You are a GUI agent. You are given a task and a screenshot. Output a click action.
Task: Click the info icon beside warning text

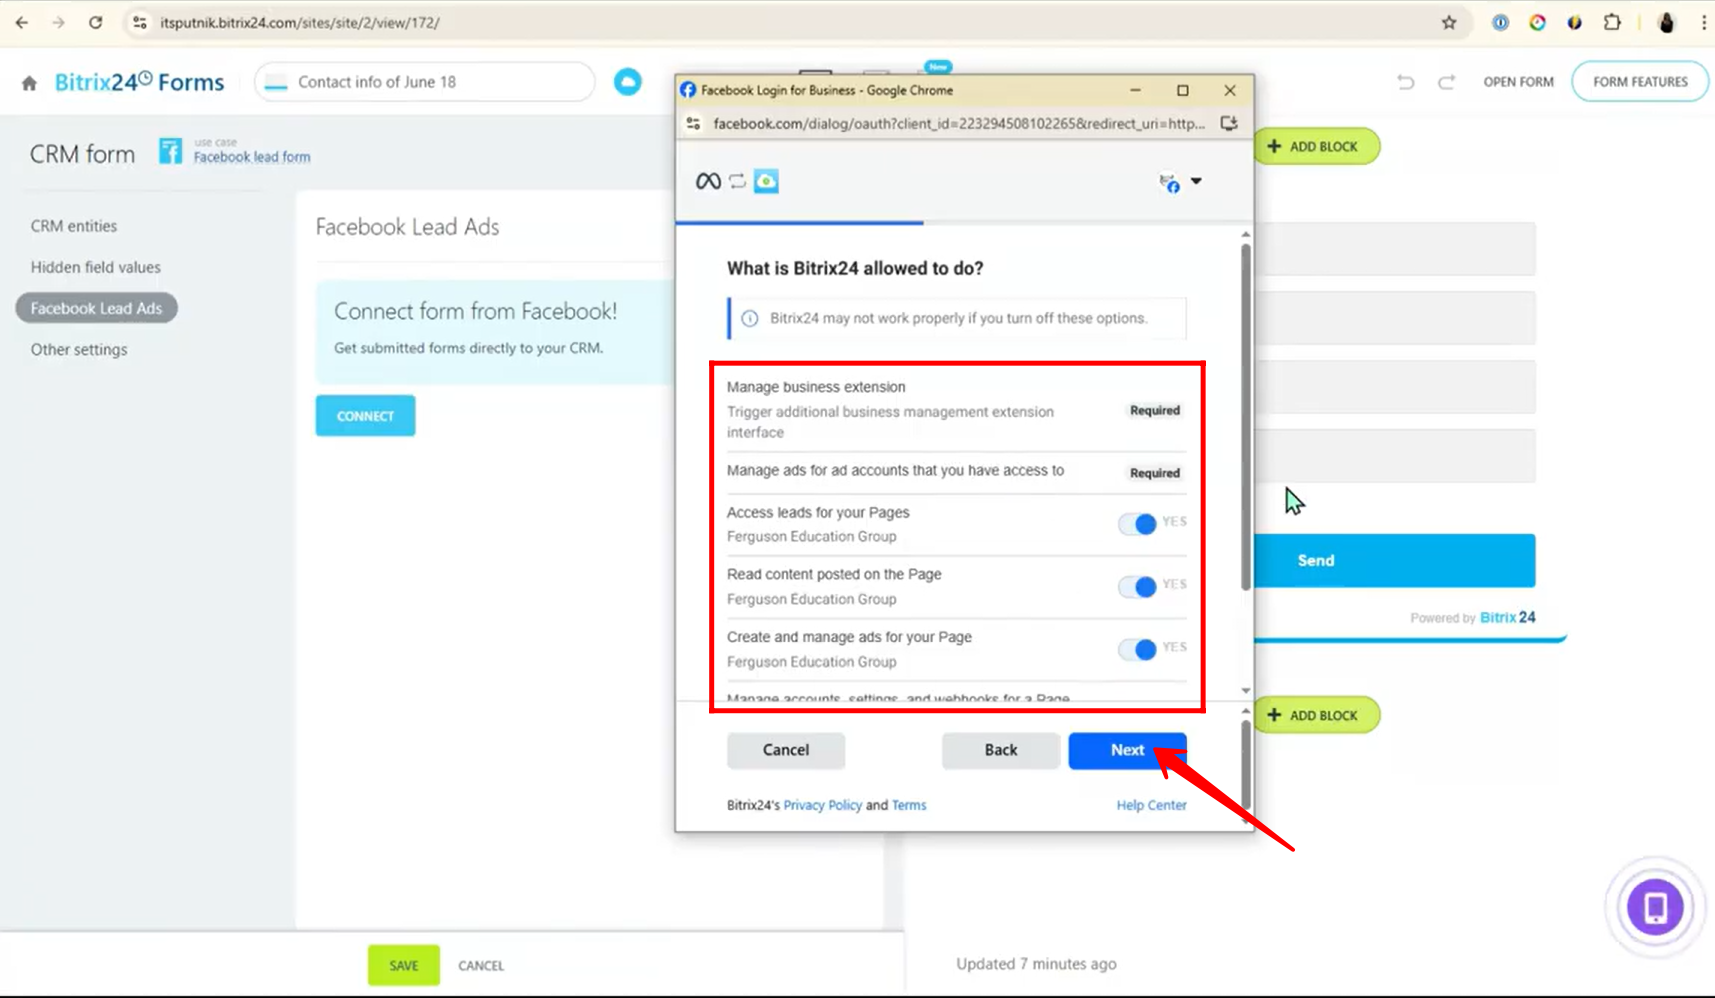point(749,318)
